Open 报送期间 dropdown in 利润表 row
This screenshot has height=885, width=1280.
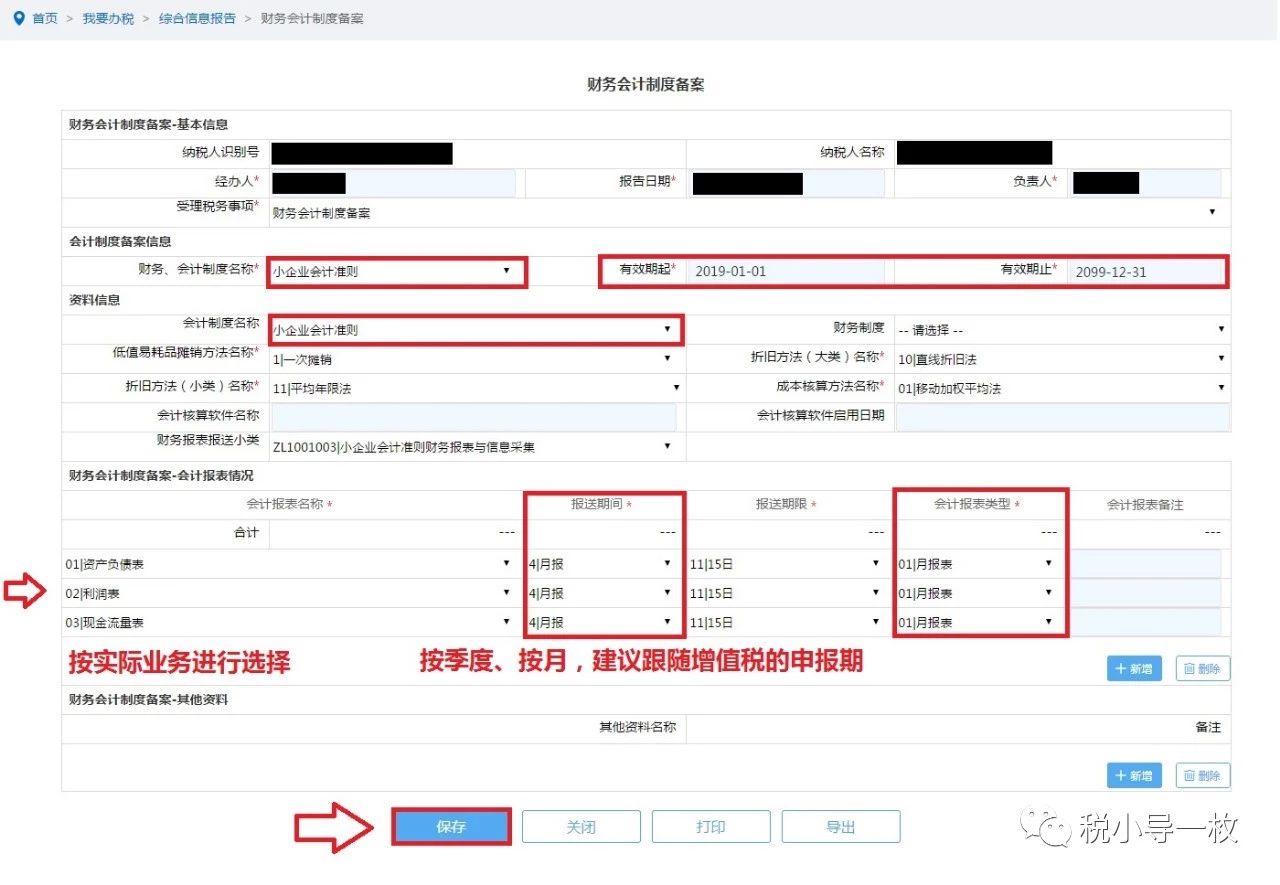pos(602,593)
